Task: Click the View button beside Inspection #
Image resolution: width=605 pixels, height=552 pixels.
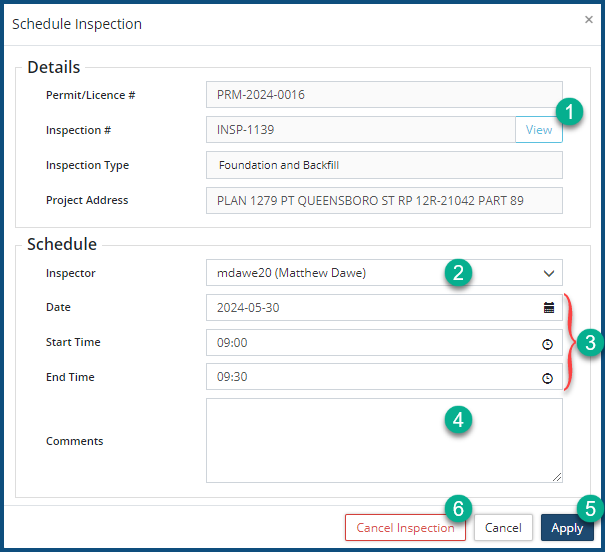Action: point(538,130)
